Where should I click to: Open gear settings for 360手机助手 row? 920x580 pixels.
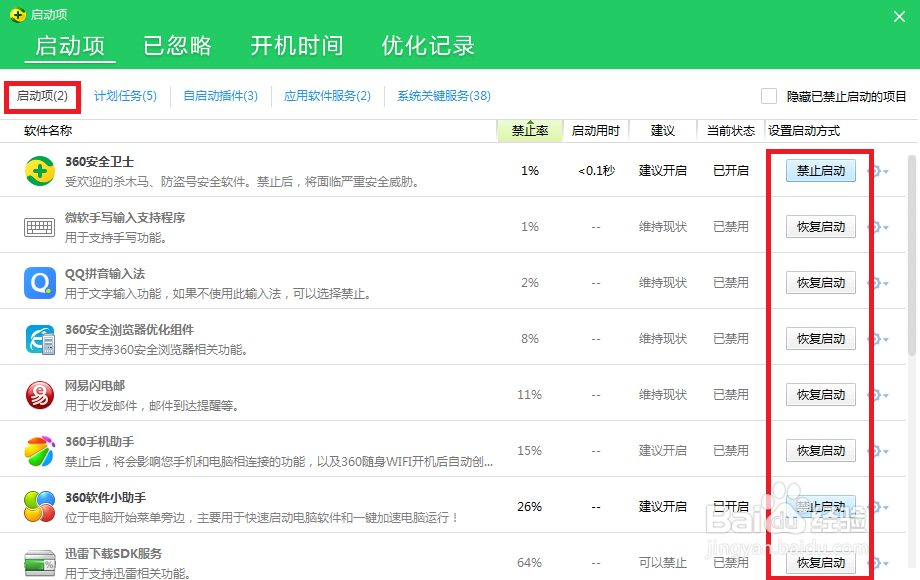pos(877,451)
